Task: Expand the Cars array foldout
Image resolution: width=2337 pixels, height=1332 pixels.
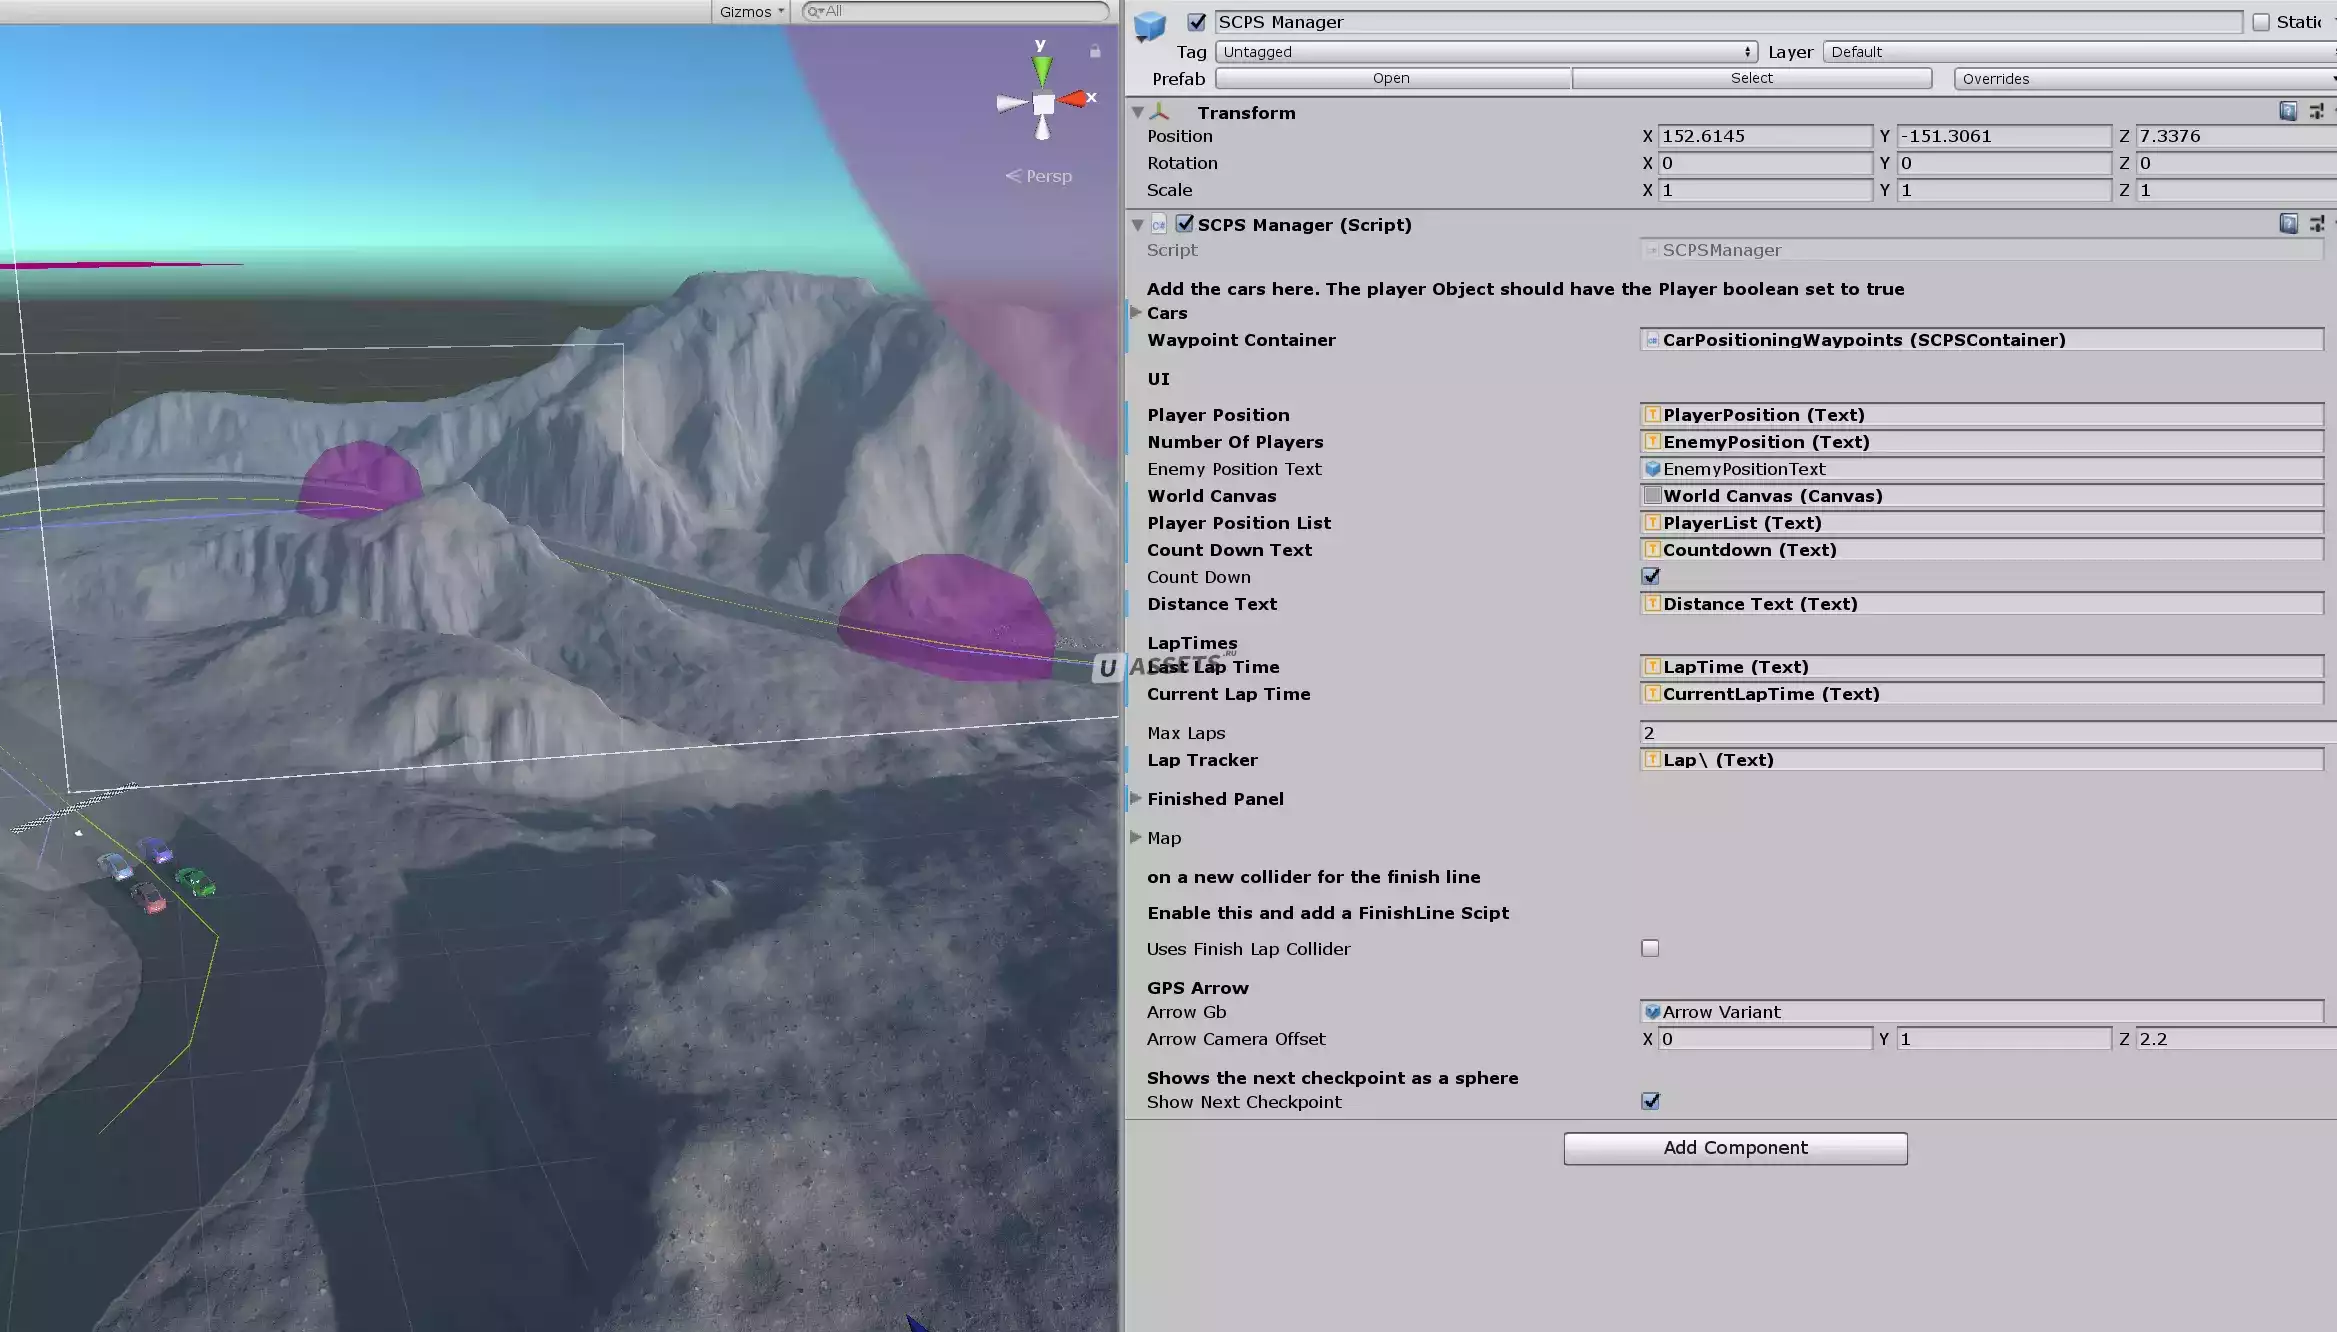Action: (1136, 313)
